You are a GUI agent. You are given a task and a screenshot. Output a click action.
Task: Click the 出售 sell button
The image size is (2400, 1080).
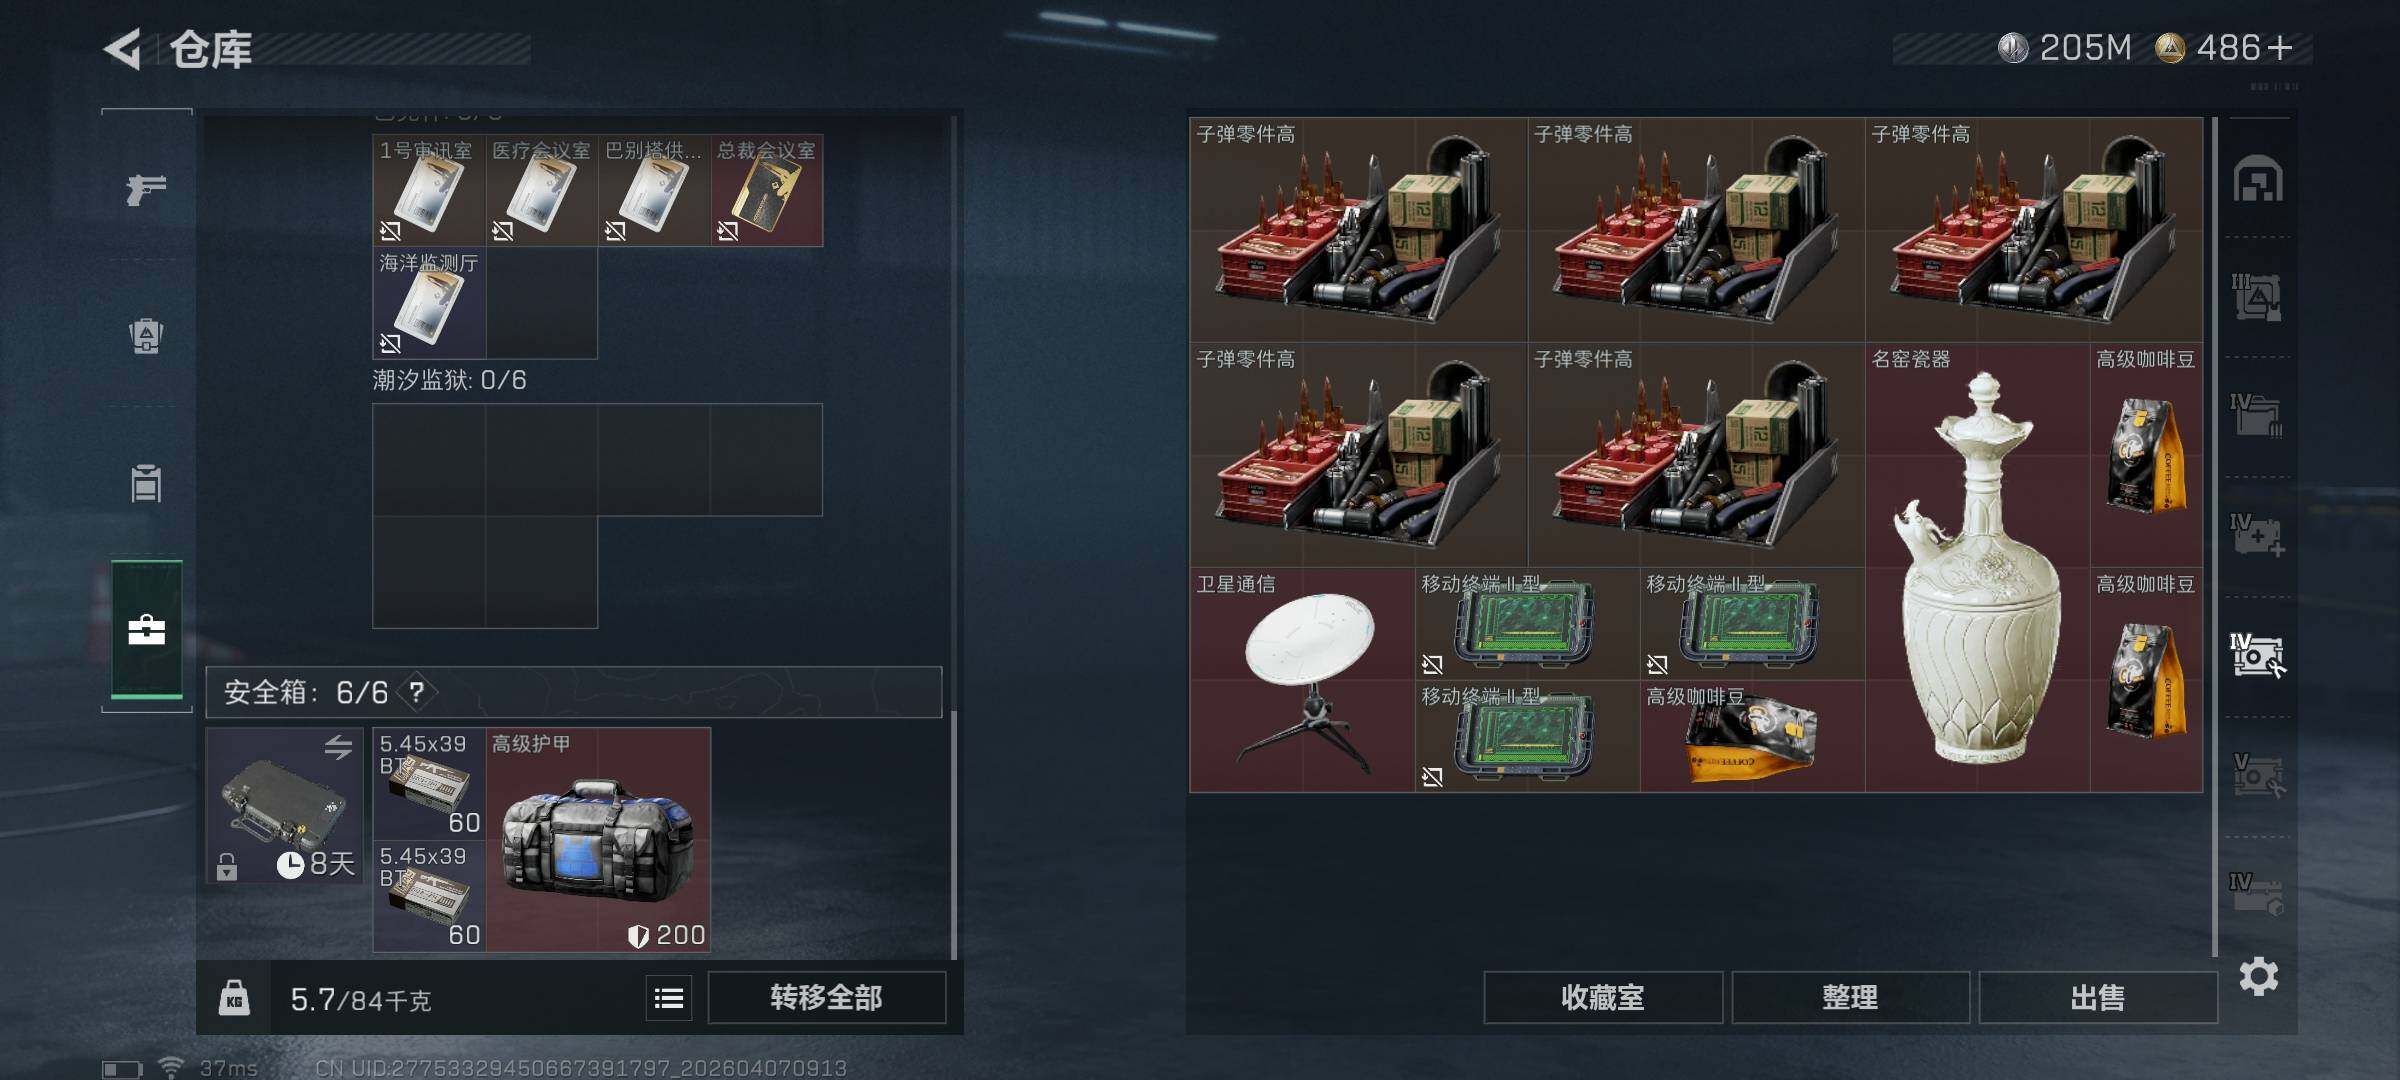pyautogui.click(x=2097, y=998)
